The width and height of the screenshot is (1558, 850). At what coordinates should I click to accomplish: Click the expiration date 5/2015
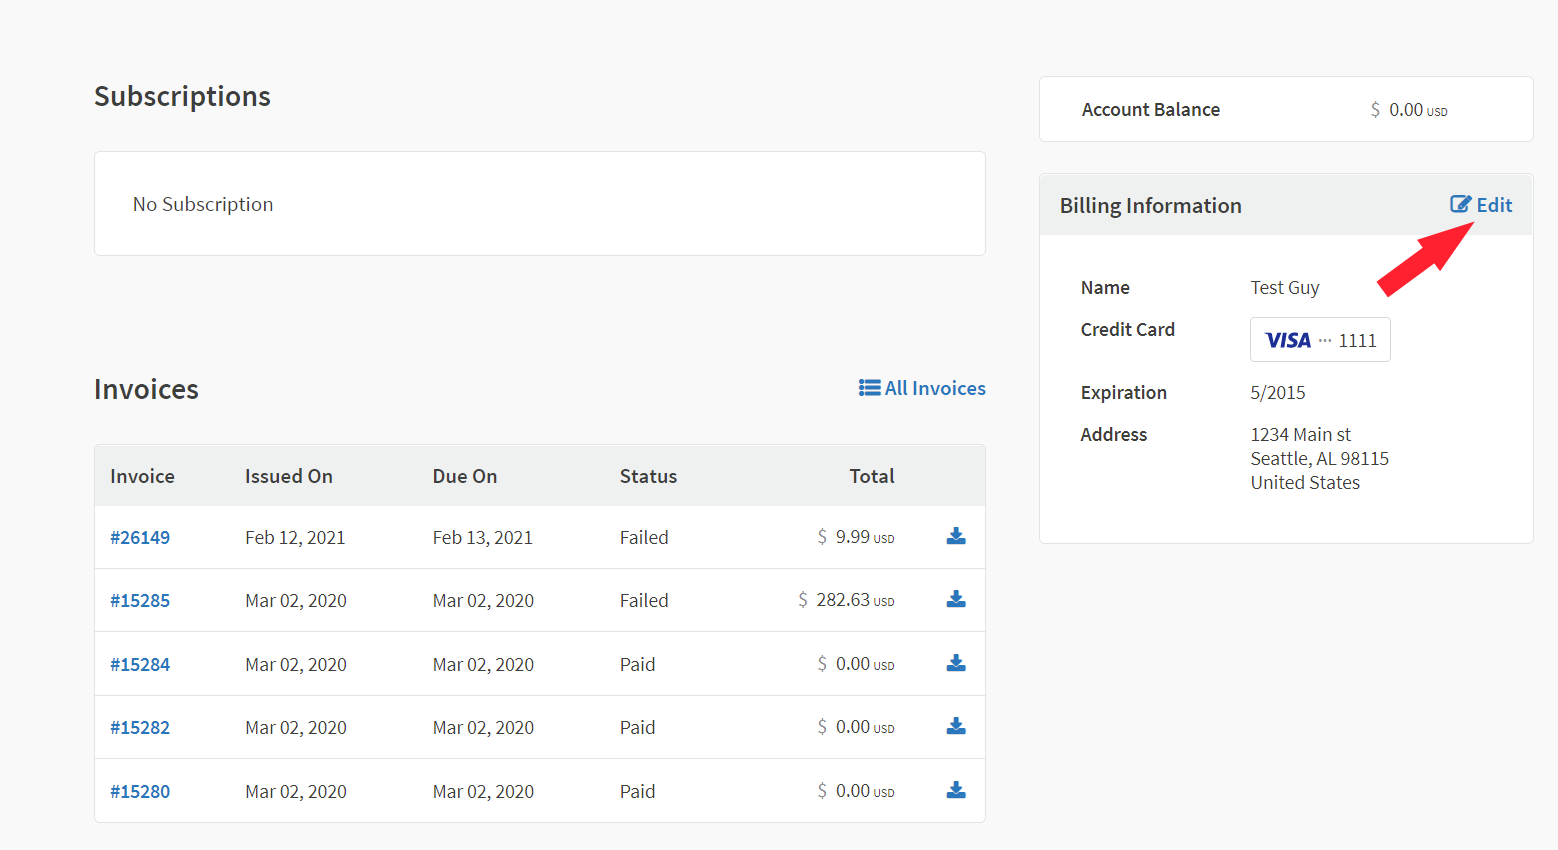[x=1278, y=393]
